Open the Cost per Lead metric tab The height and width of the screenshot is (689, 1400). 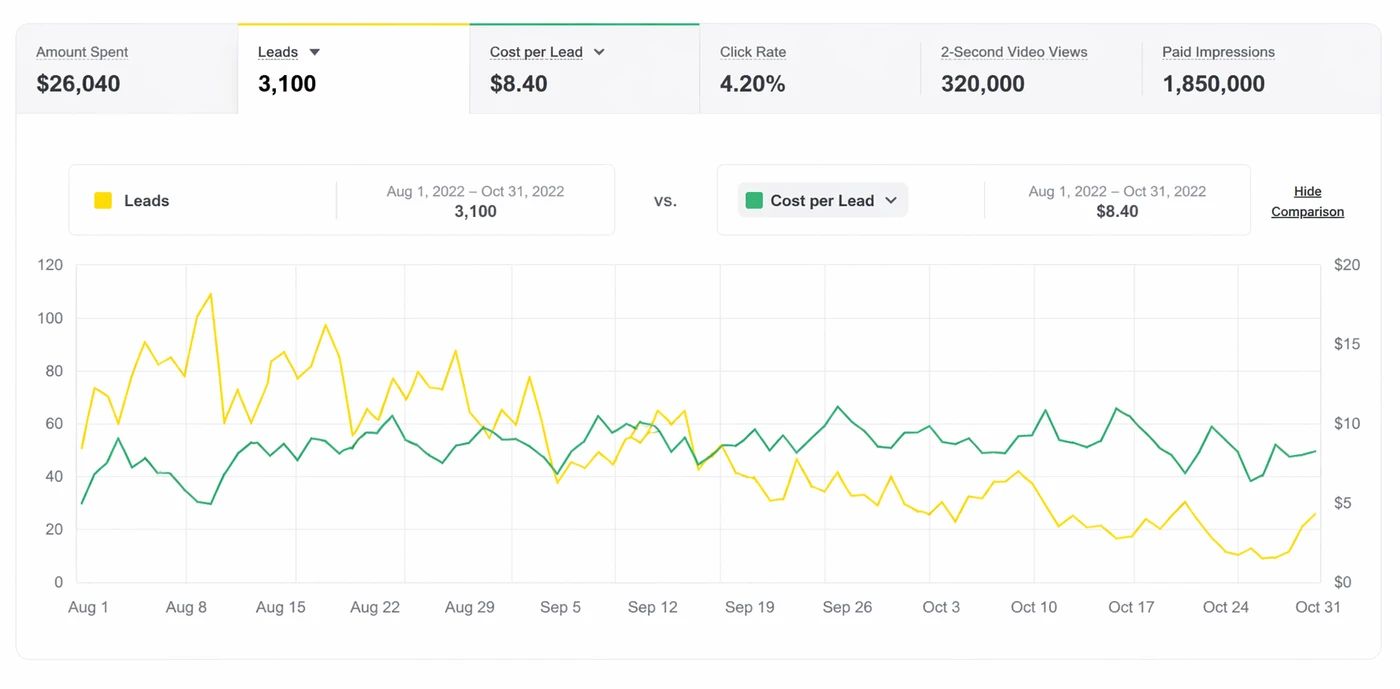click(584, 69)
